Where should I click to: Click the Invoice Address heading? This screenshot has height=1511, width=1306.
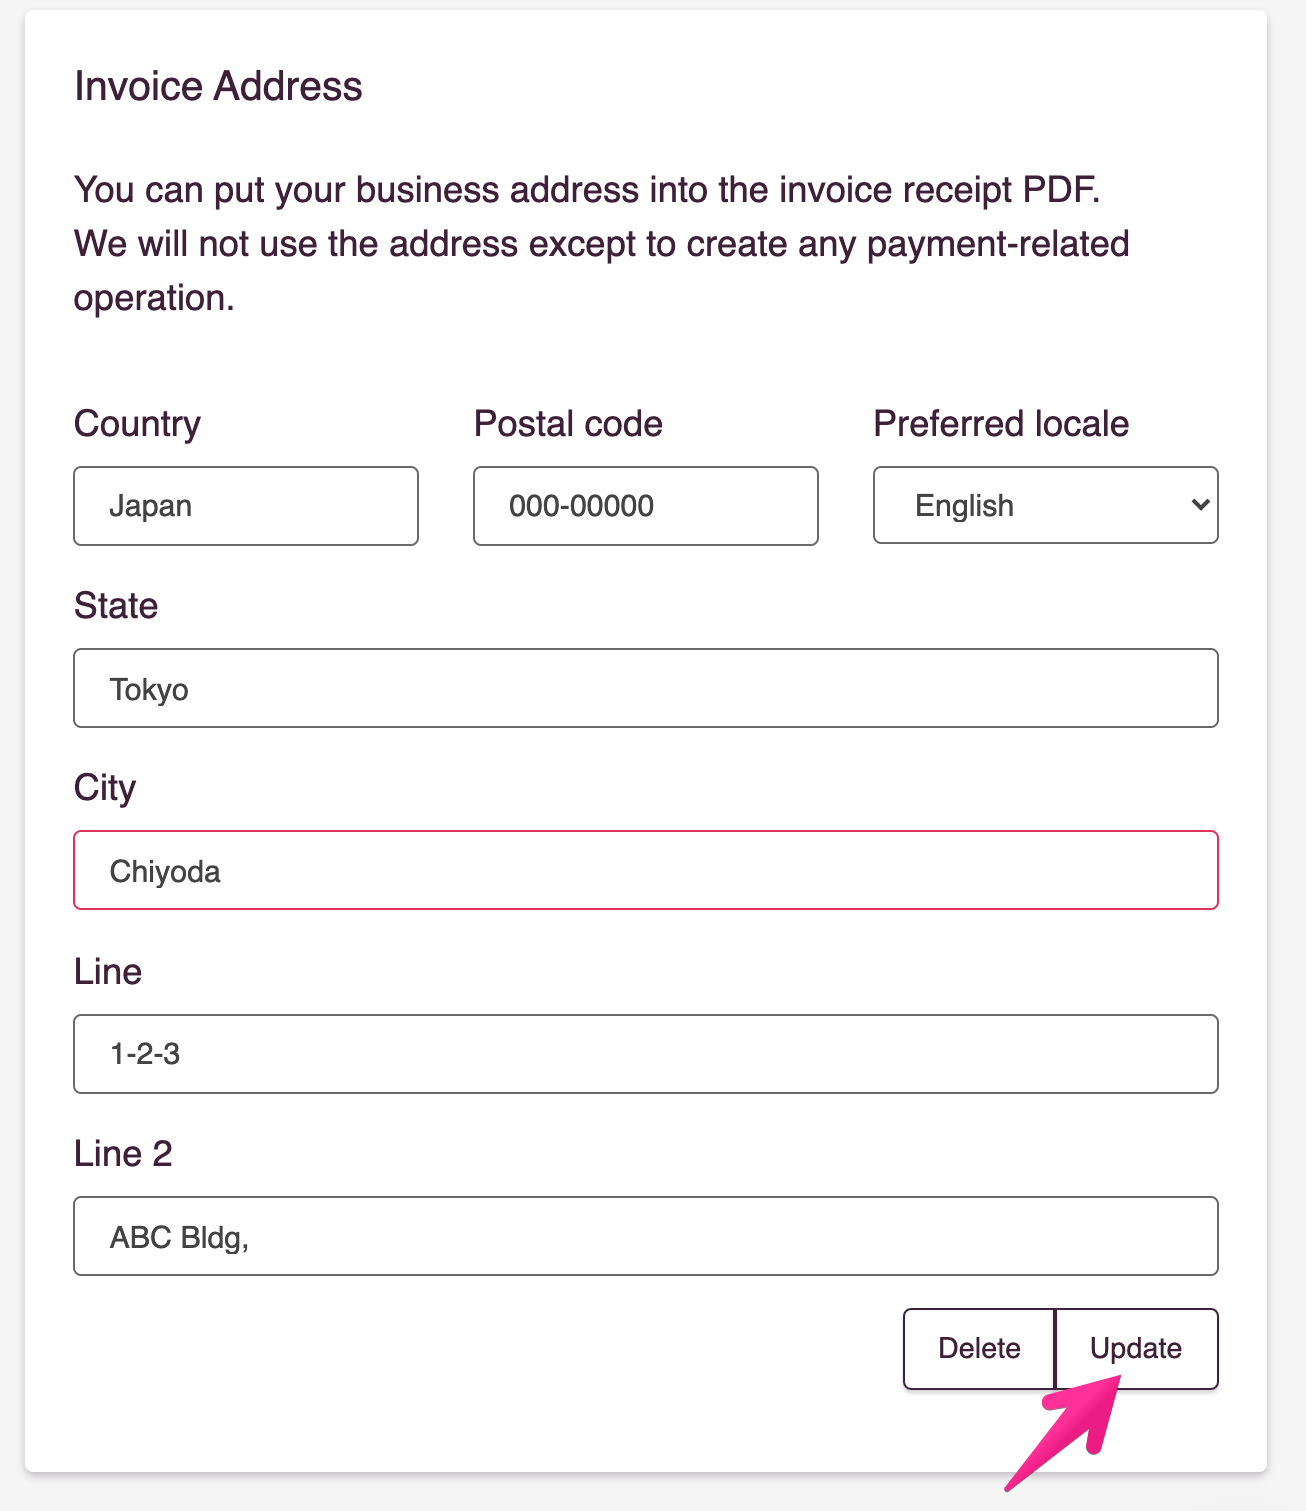tap(218, 86)
